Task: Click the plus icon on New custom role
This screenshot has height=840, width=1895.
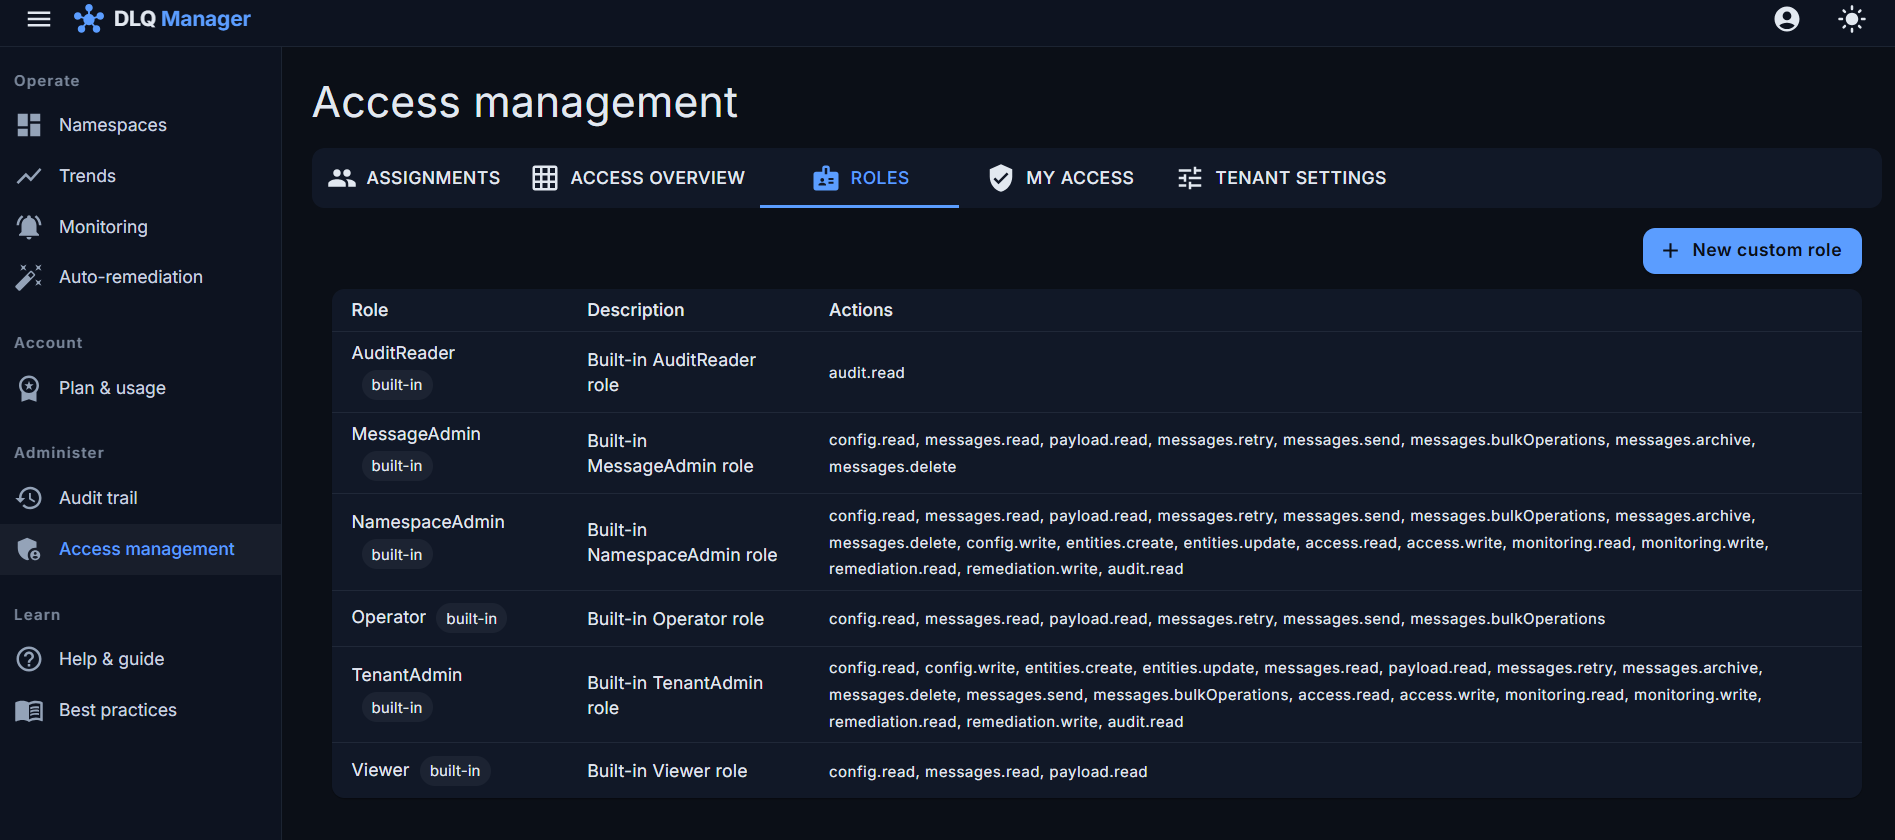Action: pos(1670,250)
